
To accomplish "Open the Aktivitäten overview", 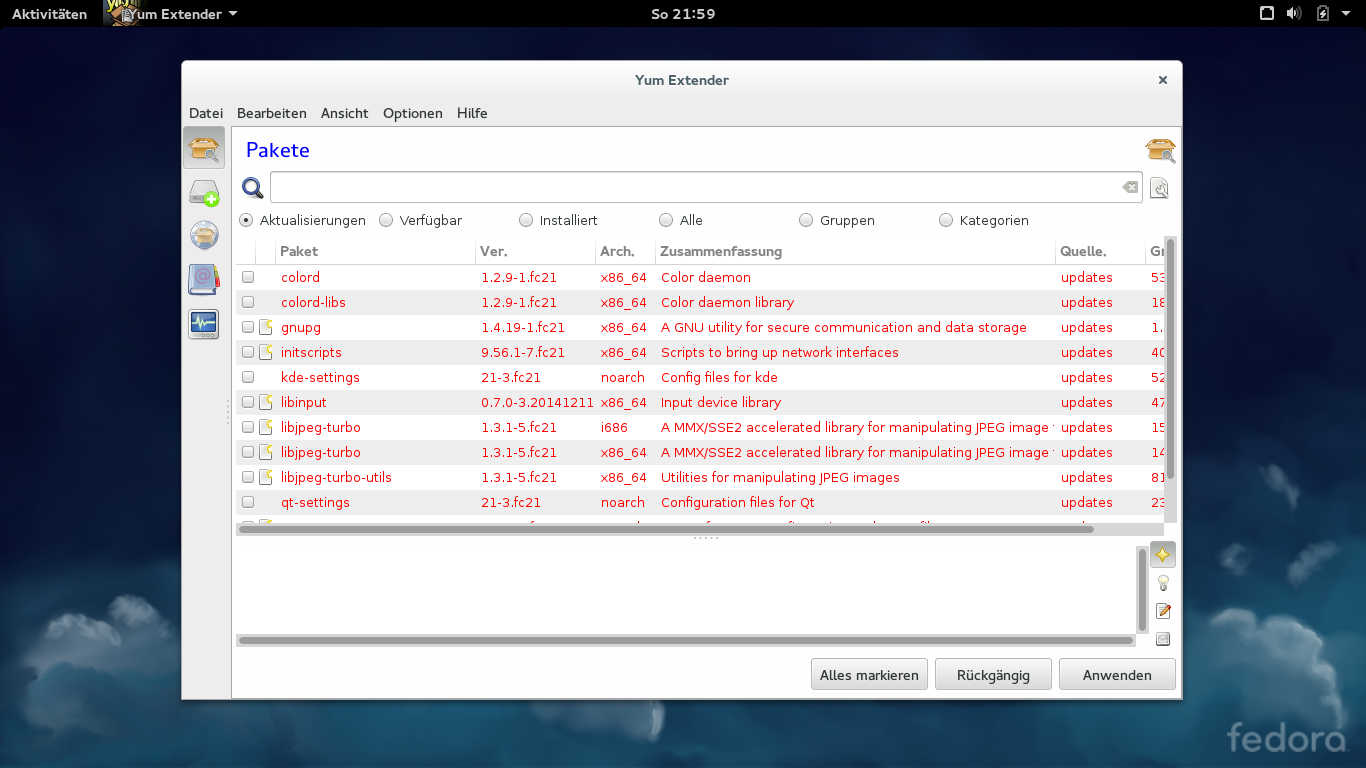I will pyautogui.click(x=50, y=13).
